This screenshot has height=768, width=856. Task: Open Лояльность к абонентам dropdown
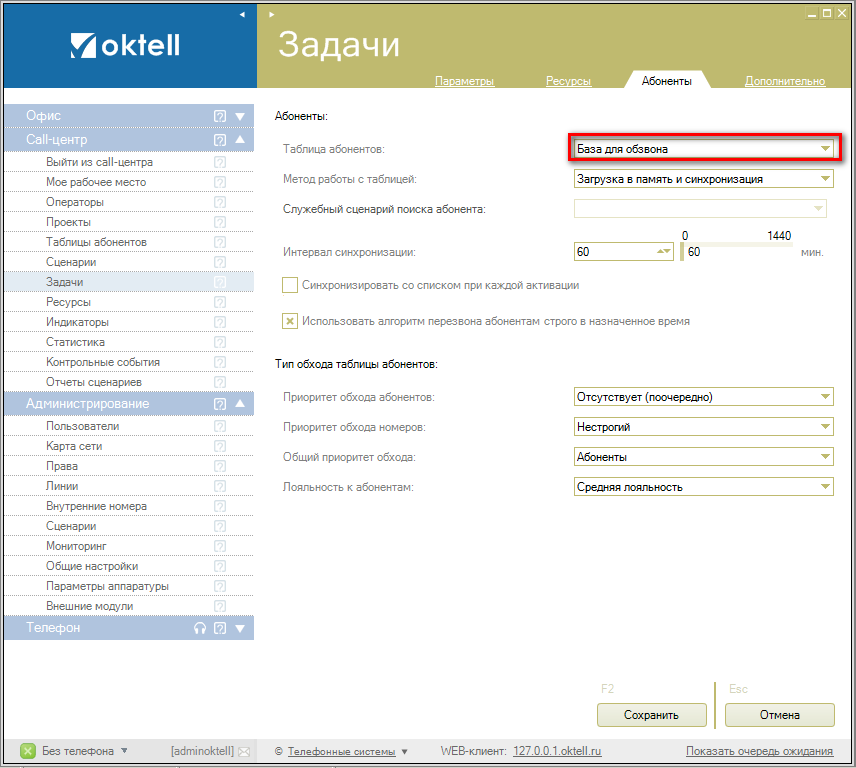[704, 487]
